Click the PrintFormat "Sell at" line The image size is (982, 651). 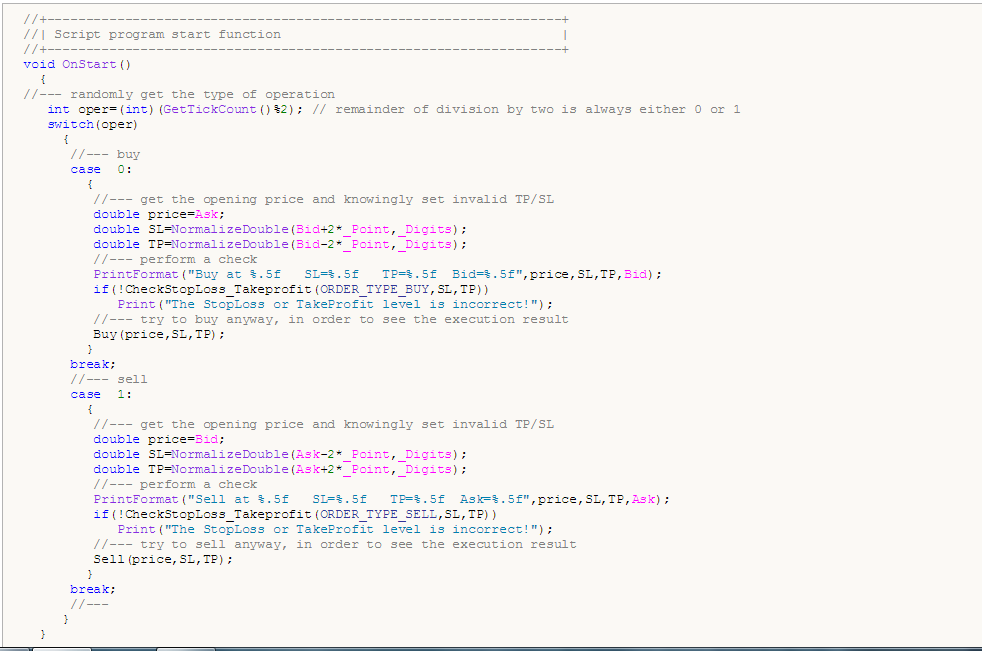click(381, 499)
